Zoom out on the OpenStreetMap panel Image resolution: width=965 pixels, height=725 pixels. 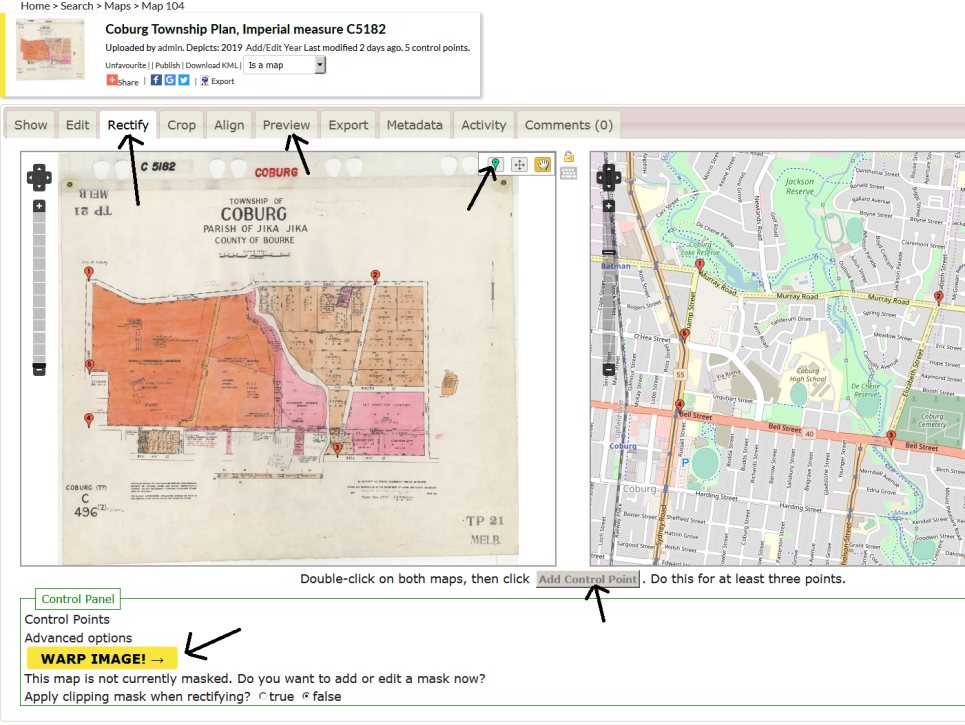(608, 370)
